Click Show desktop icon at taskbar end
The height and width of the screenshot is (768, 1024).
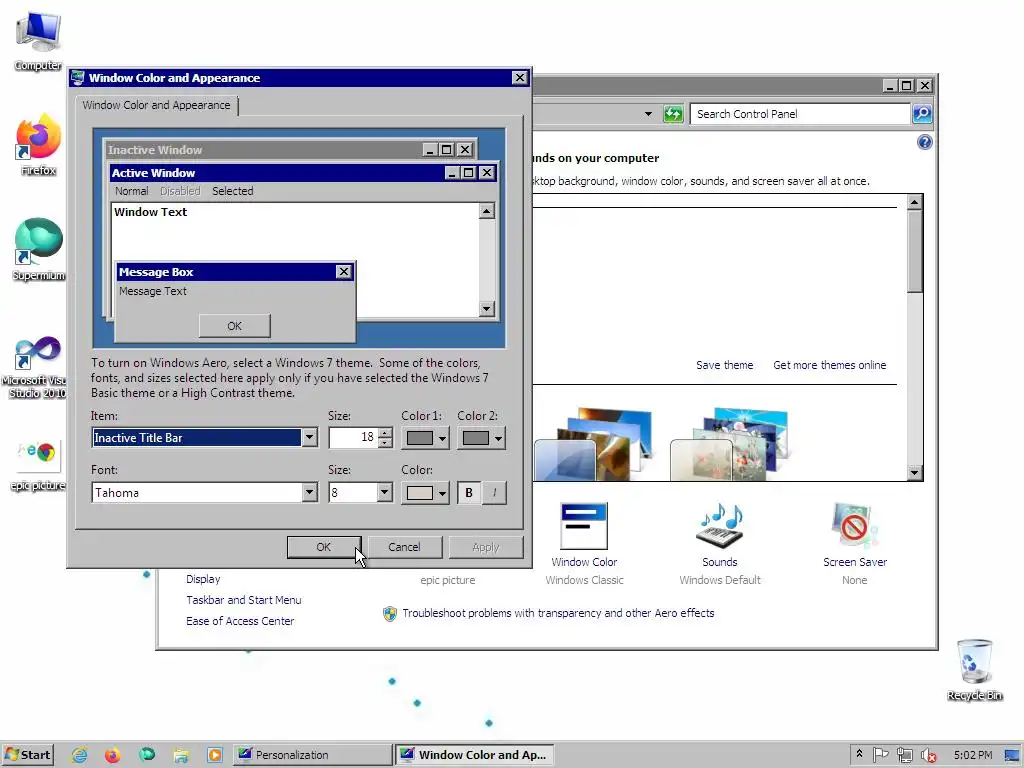pyautogui.click(x=1012, y=755)
